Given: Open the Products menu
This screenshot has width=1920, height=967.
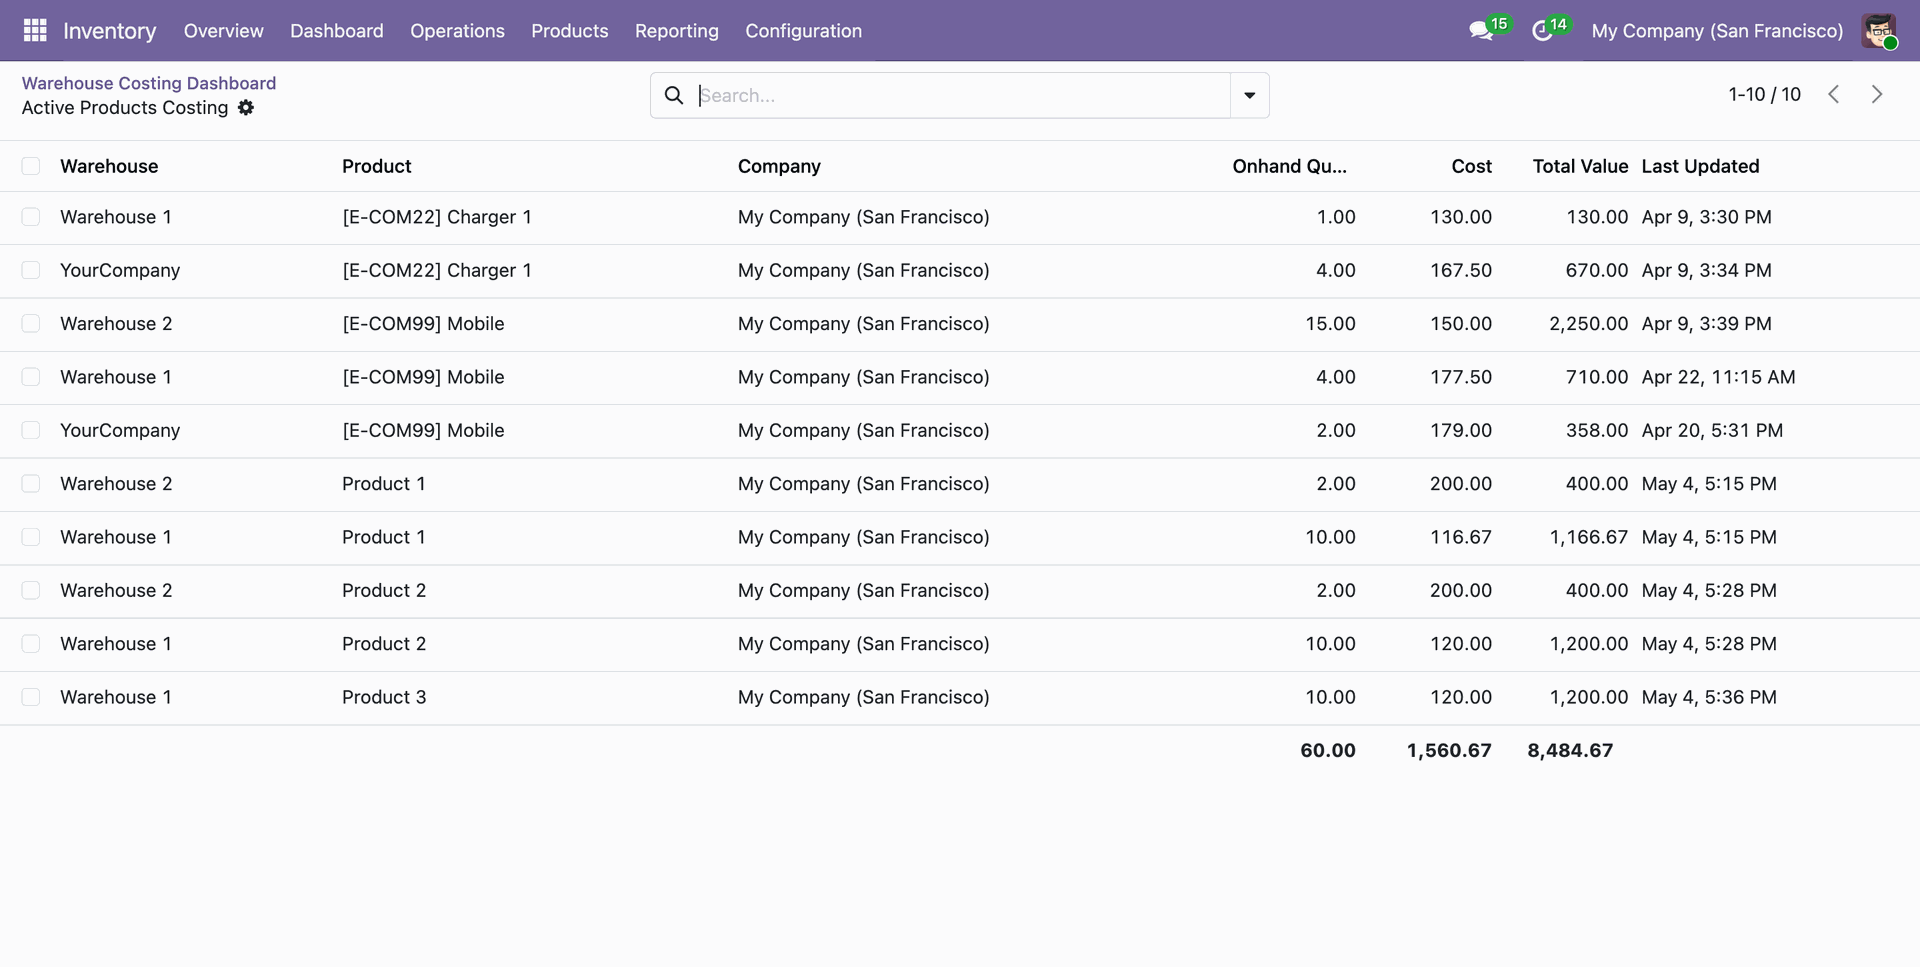Looking at the screenshot, I should click(569, 31).
